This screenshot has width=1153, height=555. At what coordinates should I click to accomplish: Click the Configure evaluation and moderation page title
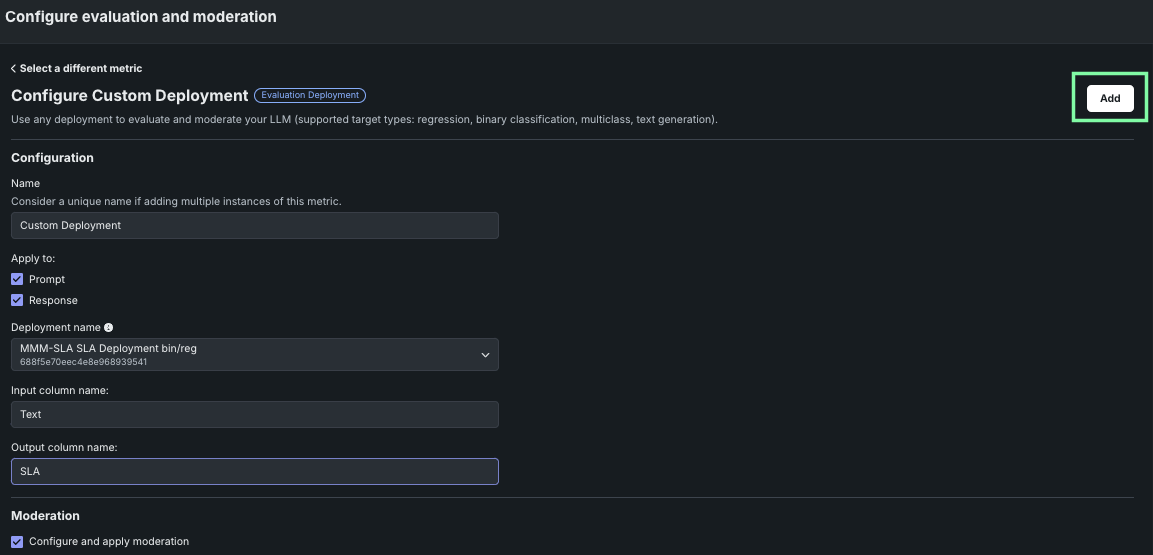click(x=141, y=17)
